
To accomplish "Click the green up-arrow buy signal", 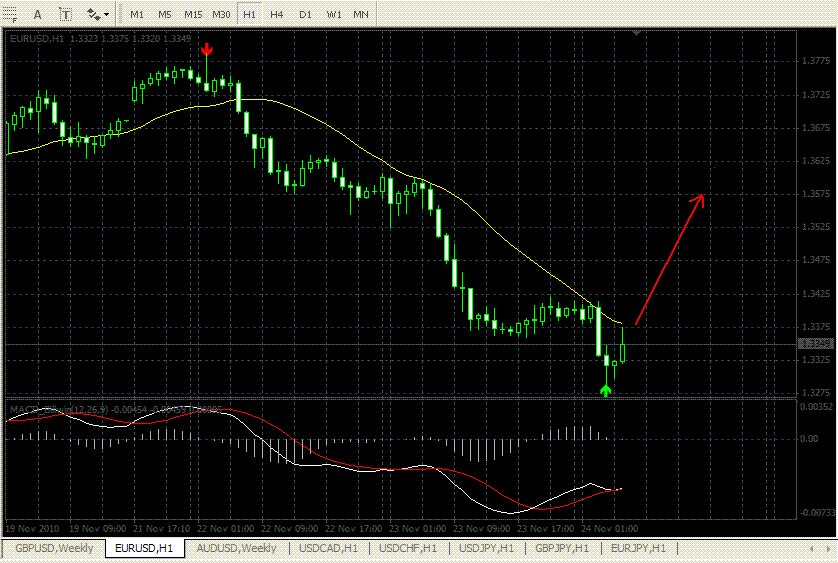I will tap(606, 390).
